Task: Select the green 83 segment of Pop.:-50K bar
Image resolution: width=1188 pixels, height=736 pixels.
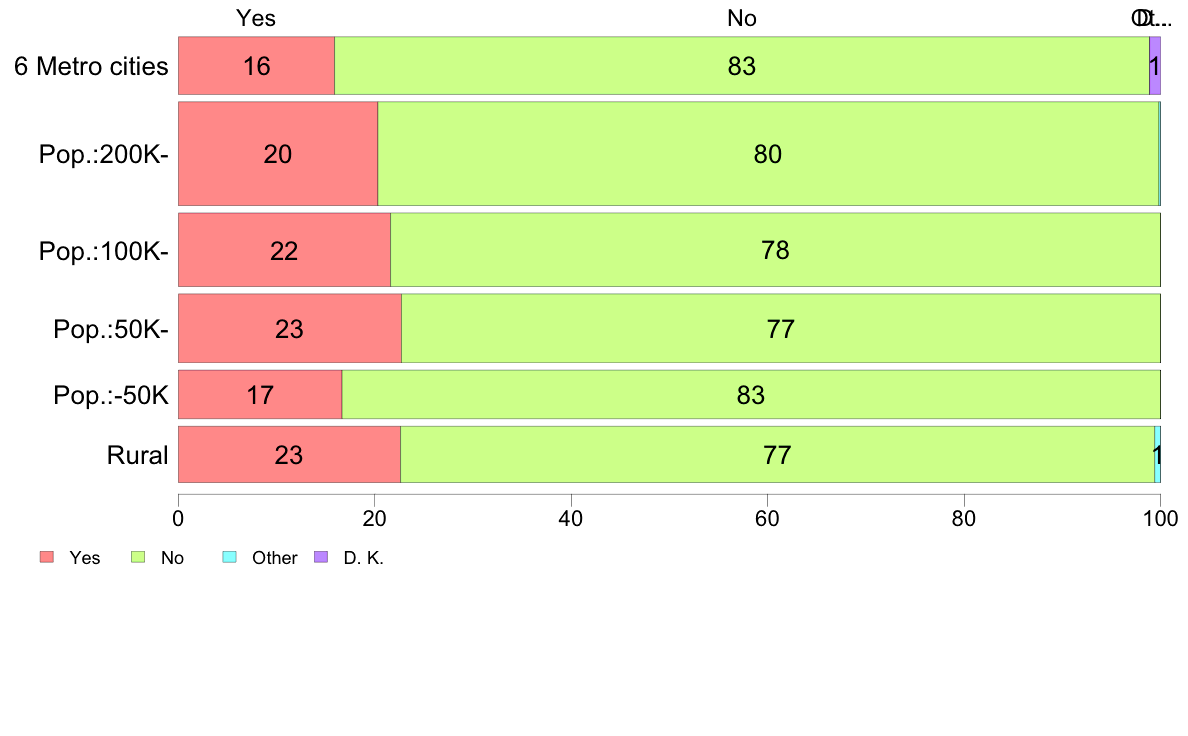Action: (752, 394)
